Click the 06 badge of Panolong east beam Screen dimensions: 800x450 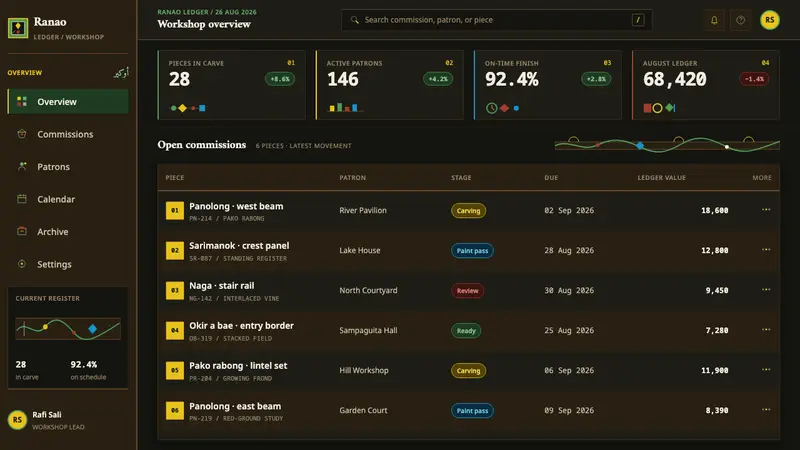174,410
